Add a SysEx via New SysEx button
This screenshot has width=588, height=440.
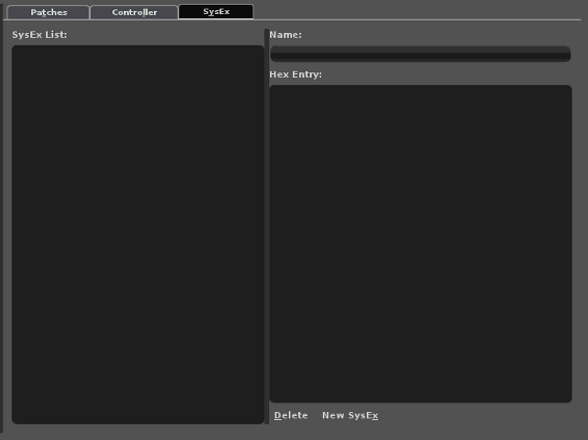tap(350, 415)
